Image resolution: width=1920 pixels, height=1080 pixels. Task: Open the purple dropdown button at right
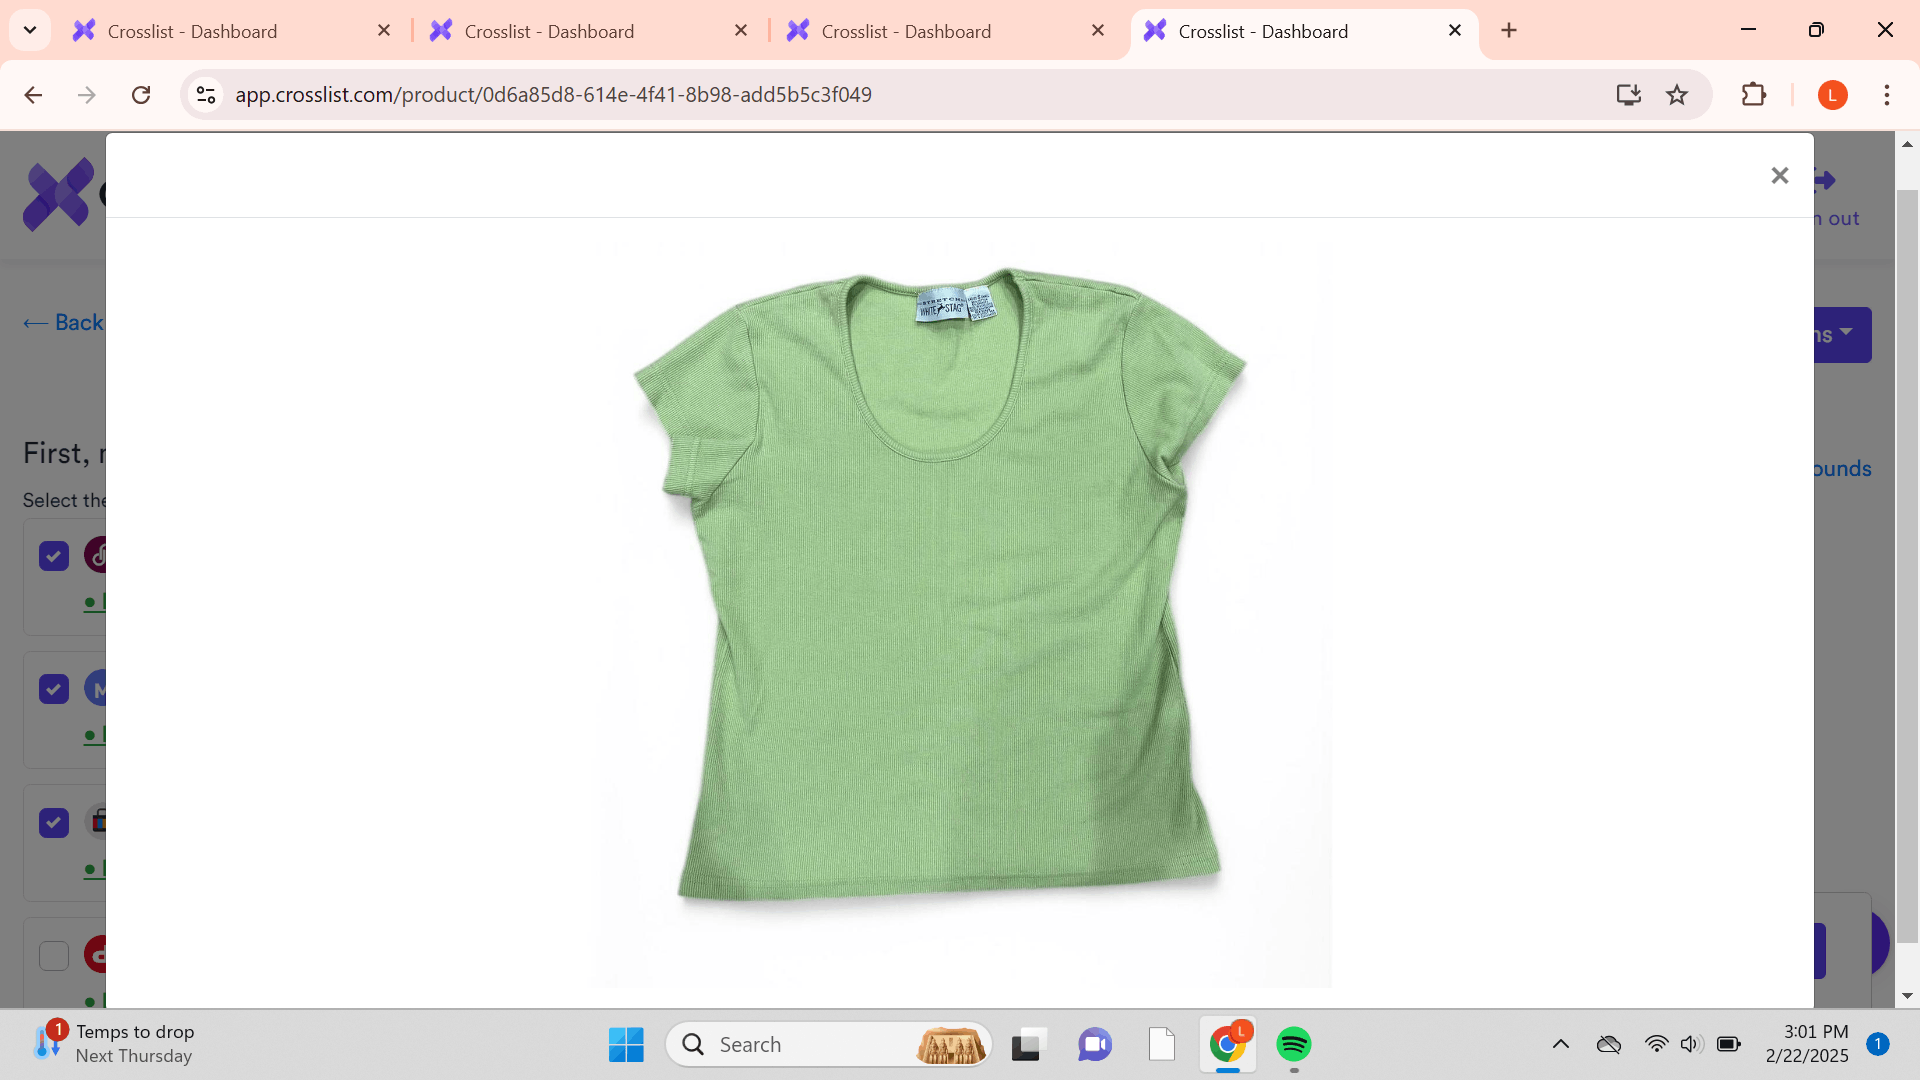(x=1842, y=335)
